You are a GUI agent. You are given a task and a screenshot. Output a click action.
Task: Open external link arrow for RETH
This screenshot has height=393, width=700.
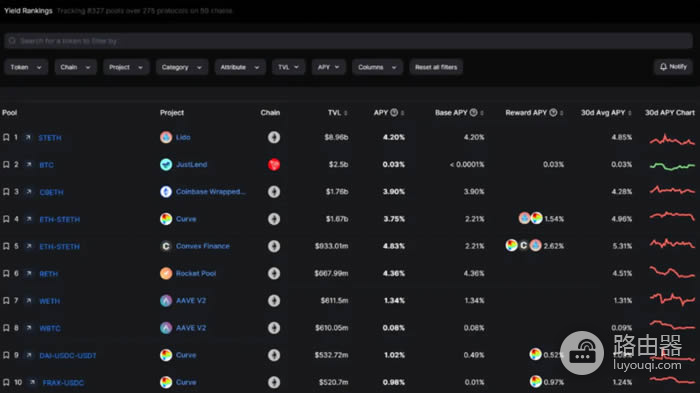(29, 274)
